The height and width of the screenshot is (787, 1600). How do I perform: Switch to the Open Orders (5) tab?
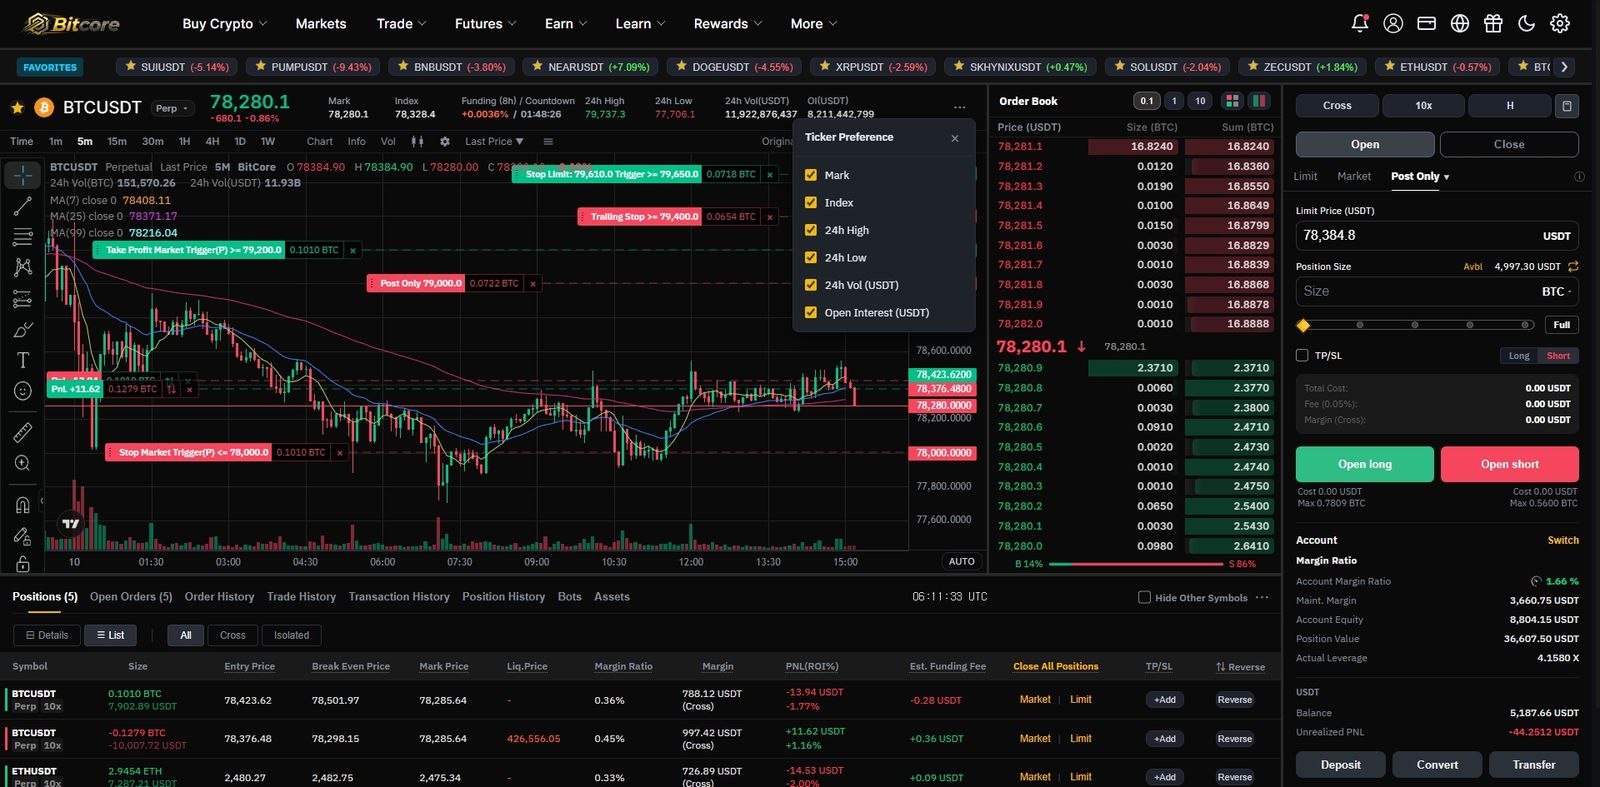coord(131,597)
